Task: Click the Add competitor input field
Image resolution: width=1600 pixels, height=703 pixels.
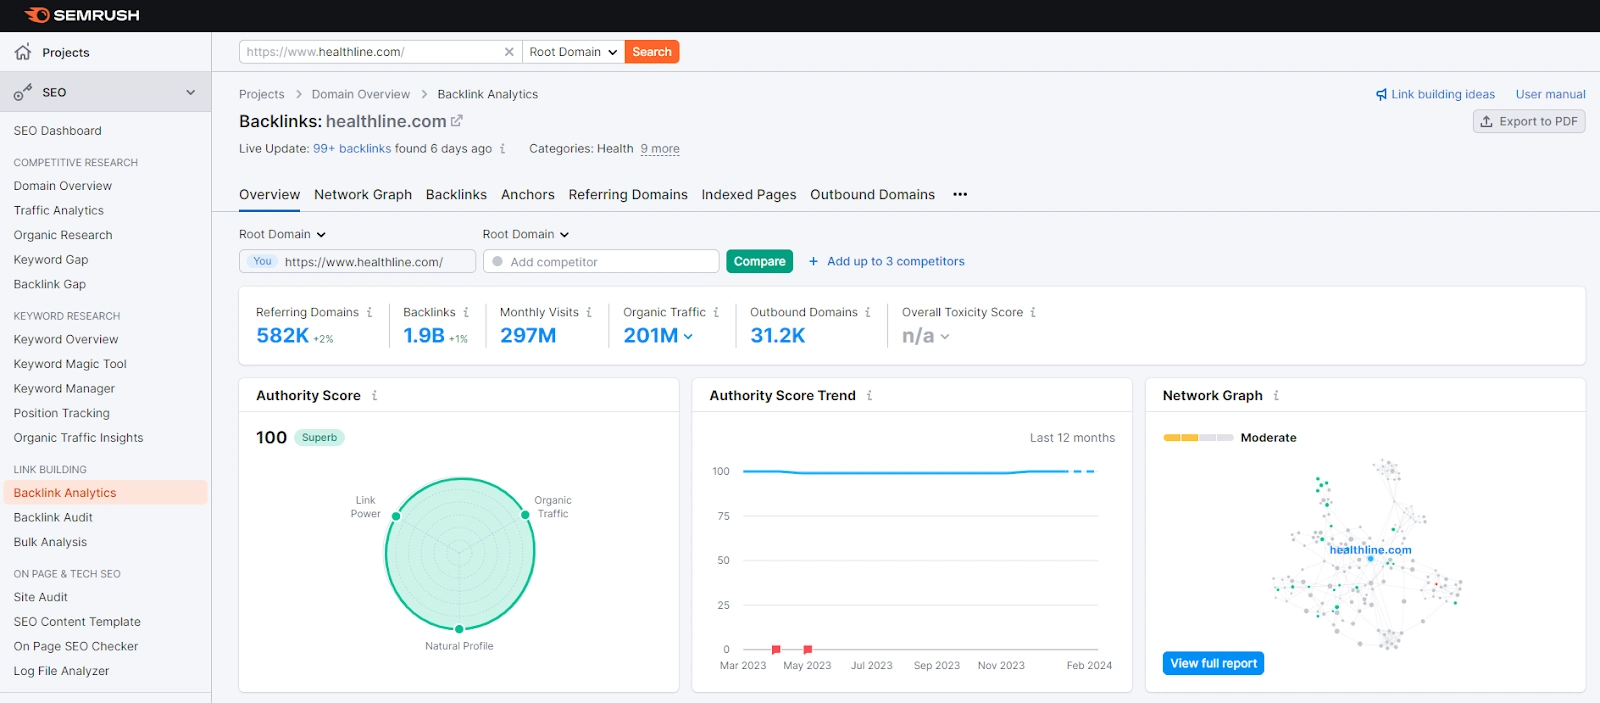Action: 601,262
